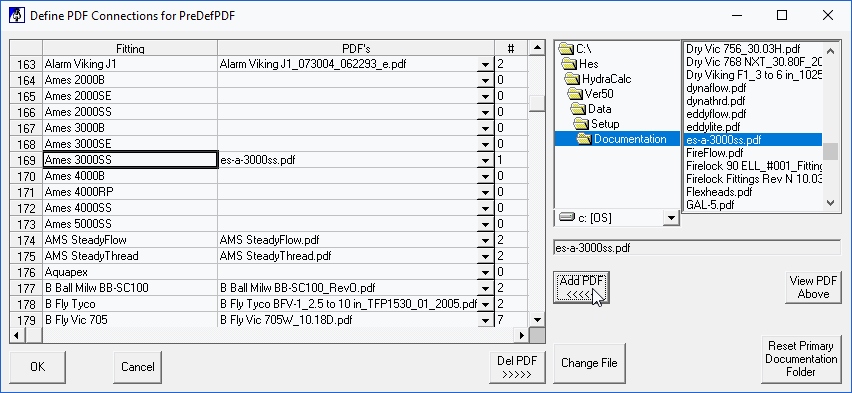This screenshot has width=852, height=393.
Task: Click the table horizontal scrollbar right arrow
Action: [x=522, y=335]
